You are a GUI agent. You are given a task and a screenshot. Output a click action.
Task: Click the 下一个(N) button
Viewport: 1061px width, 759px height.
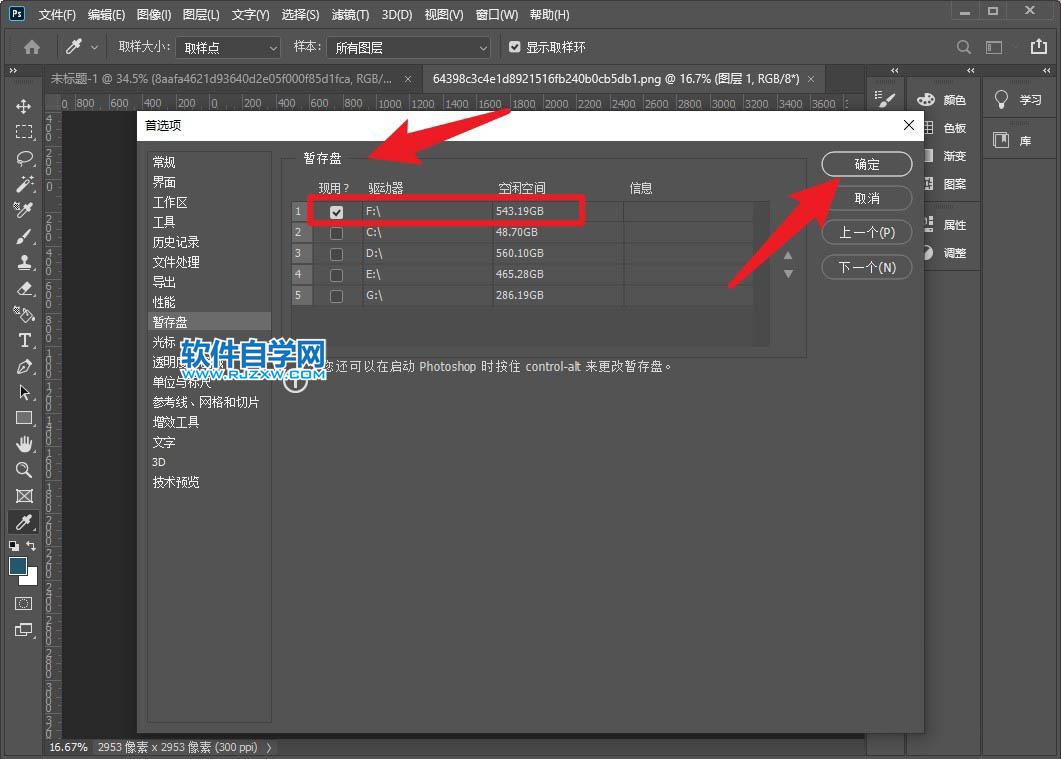pyautogui.click(x=866, y=267)
